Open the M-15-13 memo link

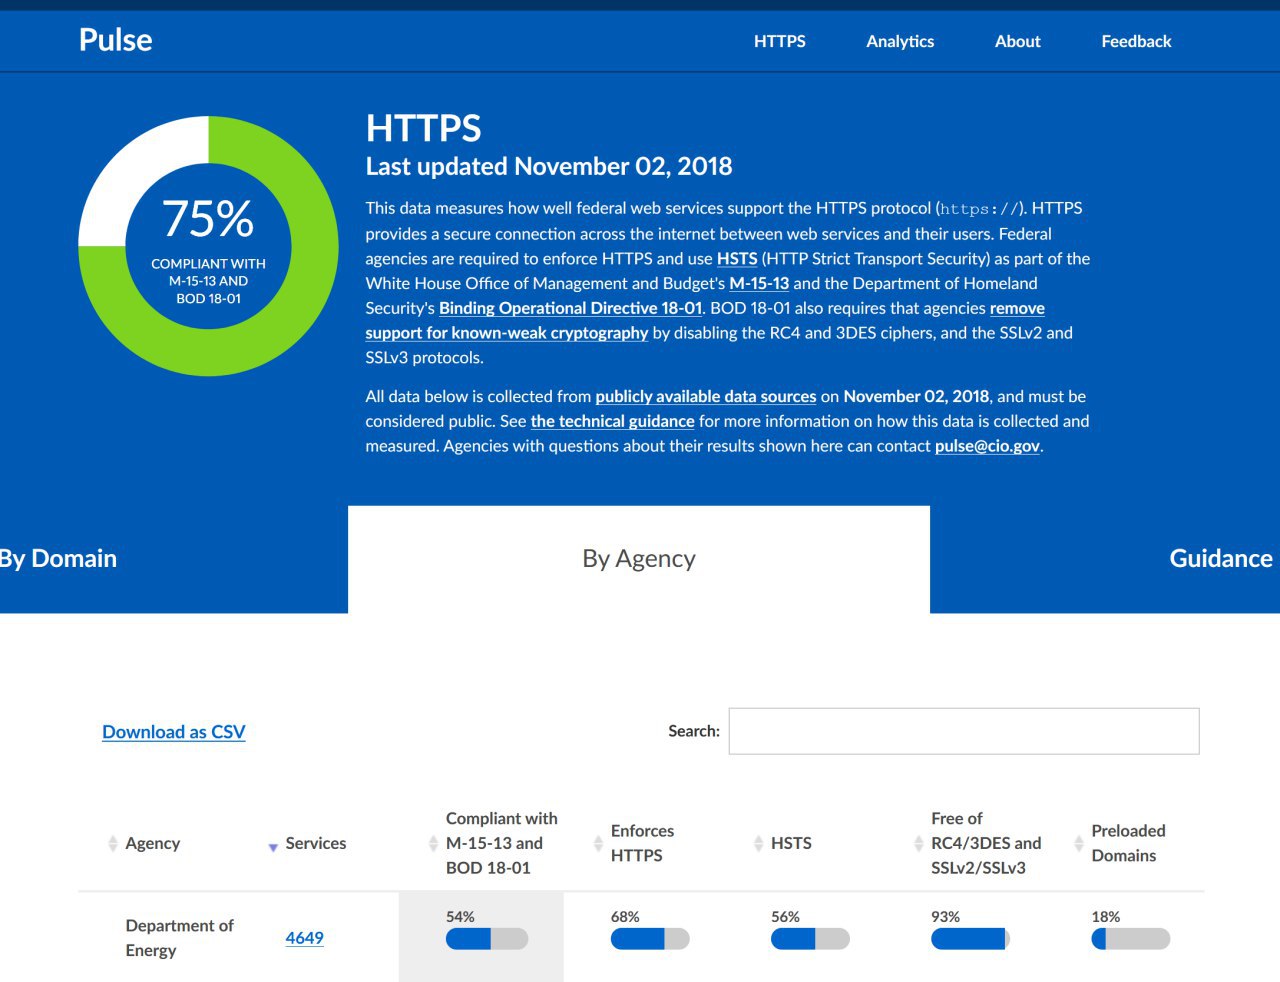pos(759,283)
